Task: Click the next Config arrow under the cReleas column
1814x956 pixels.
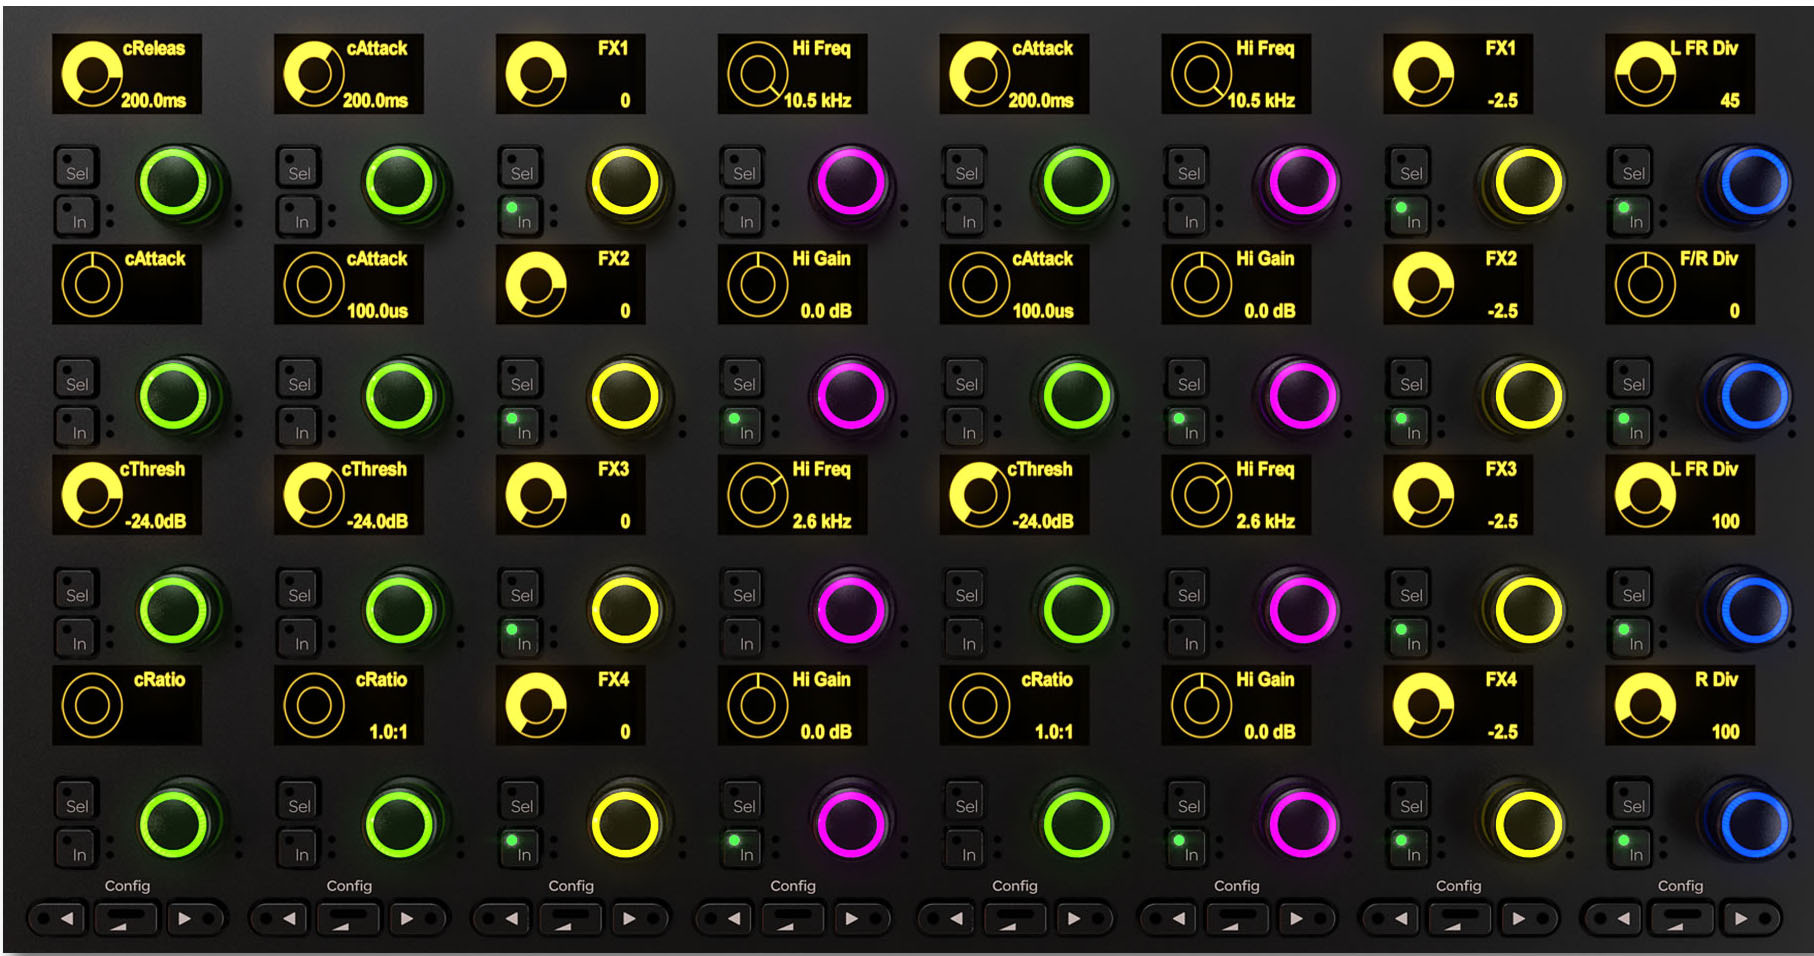Action: pos(195,918)
